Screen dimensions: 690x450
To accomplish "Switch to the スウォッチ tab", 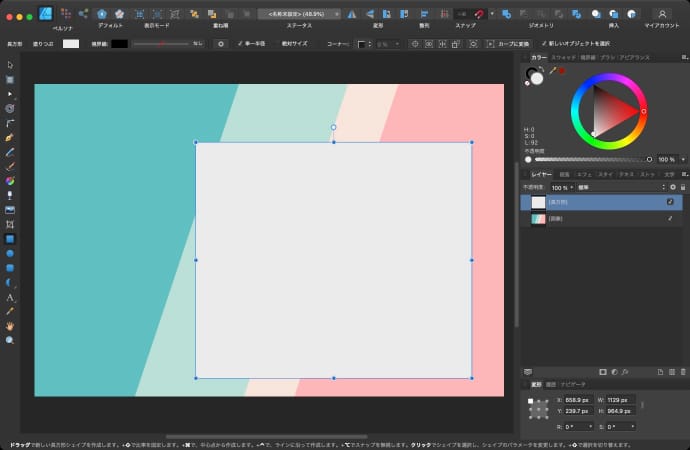I will (x=563, y=58).
